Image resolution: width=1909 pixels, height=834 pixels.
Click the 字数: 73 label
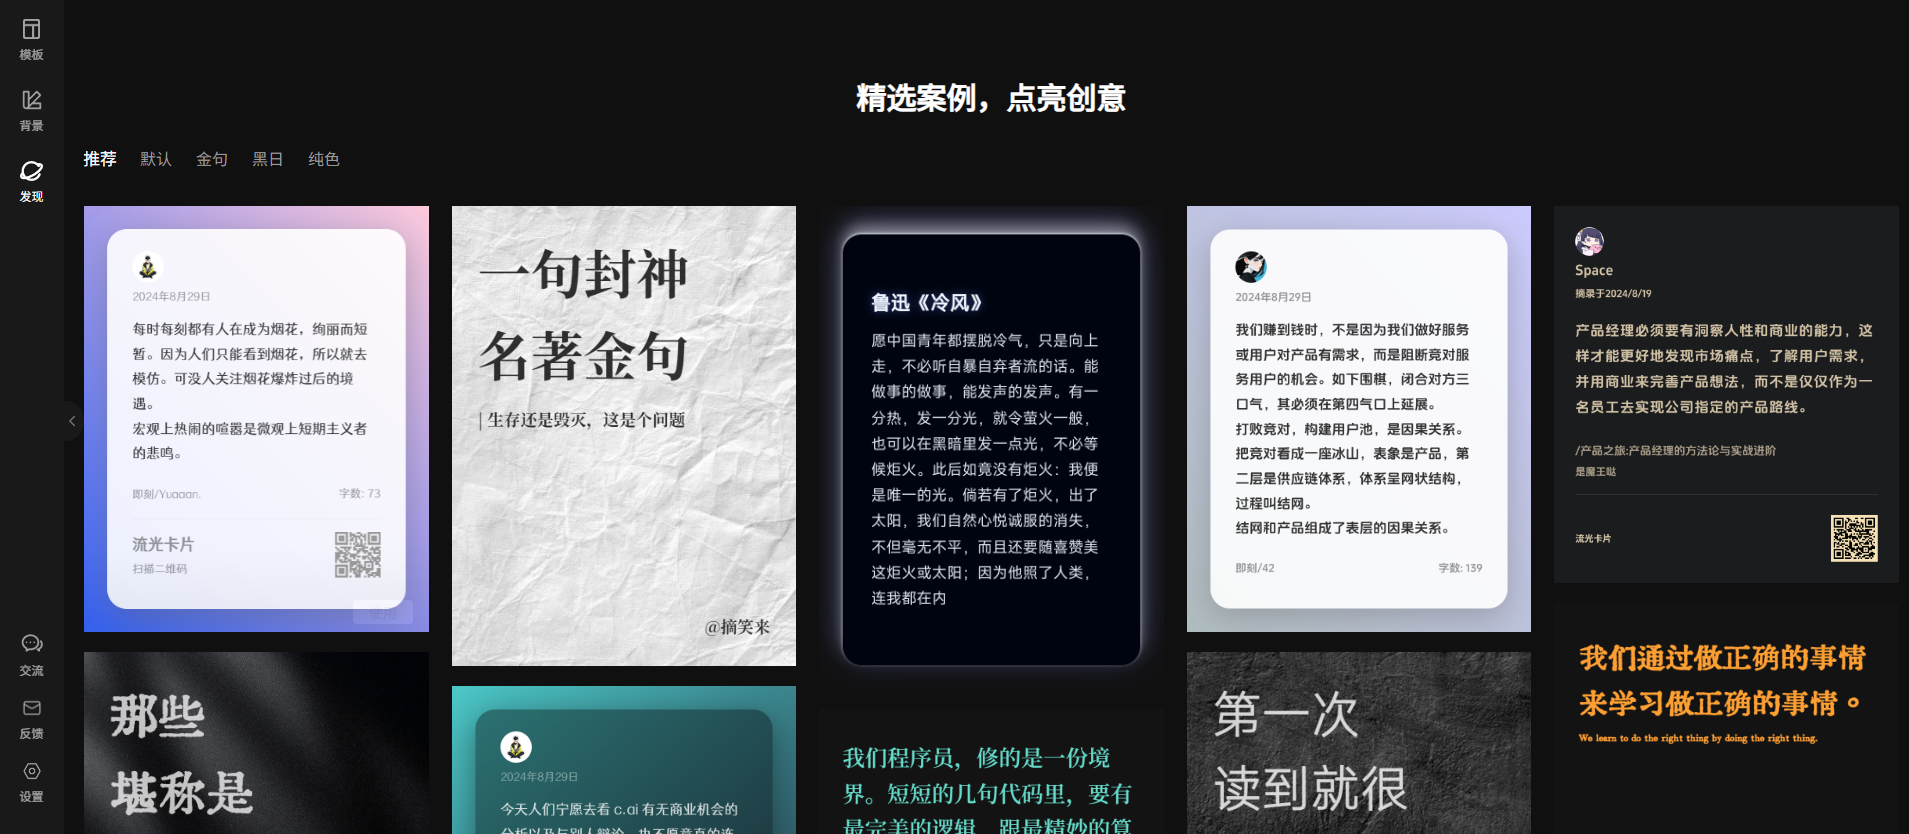(x=359, y=494)
